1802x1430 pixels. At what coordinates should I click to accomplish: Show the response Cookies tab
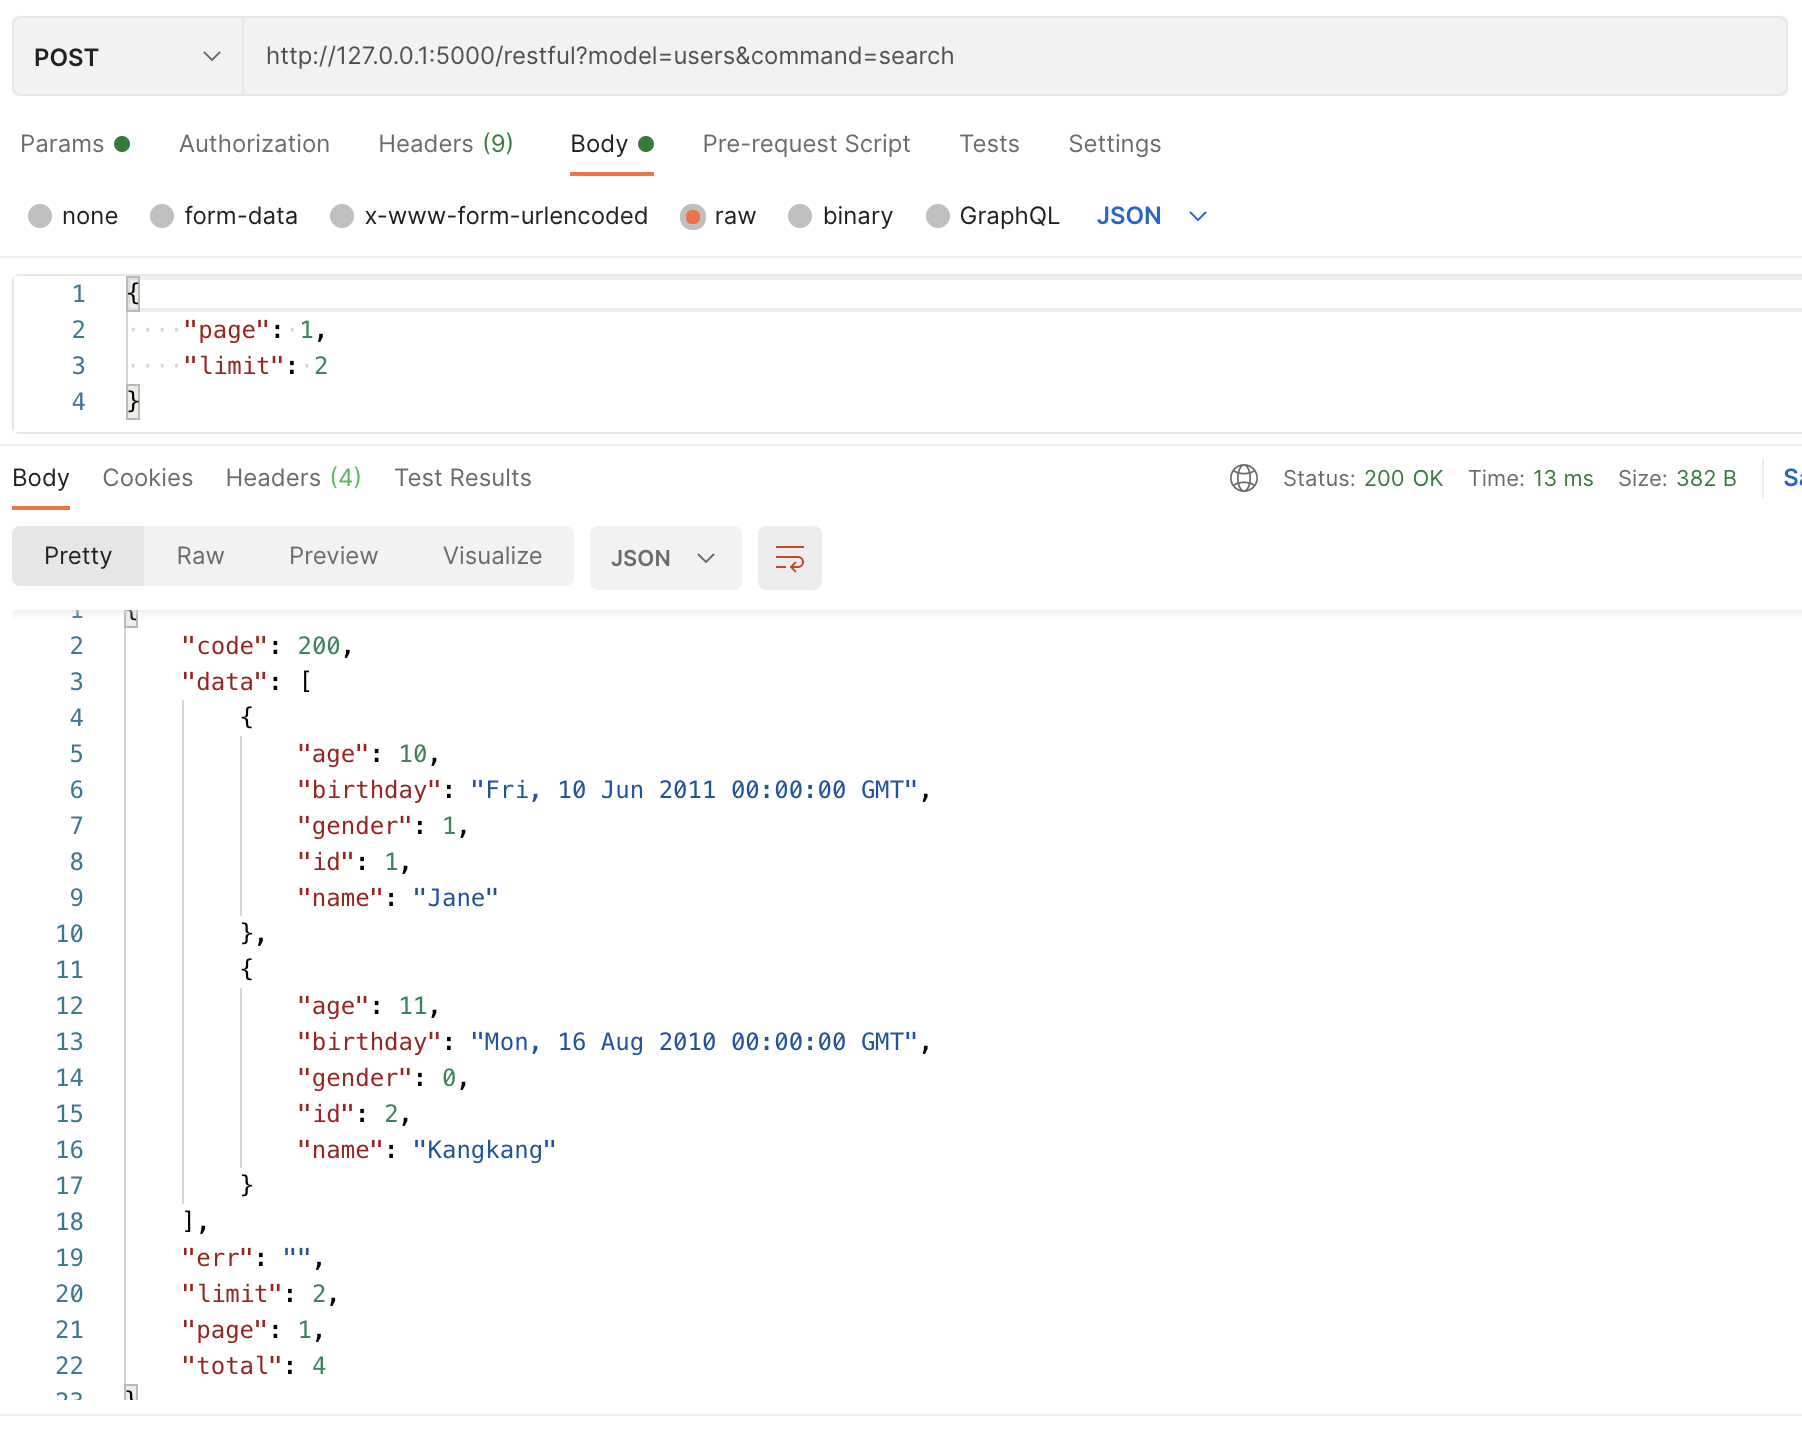(148, 478)
